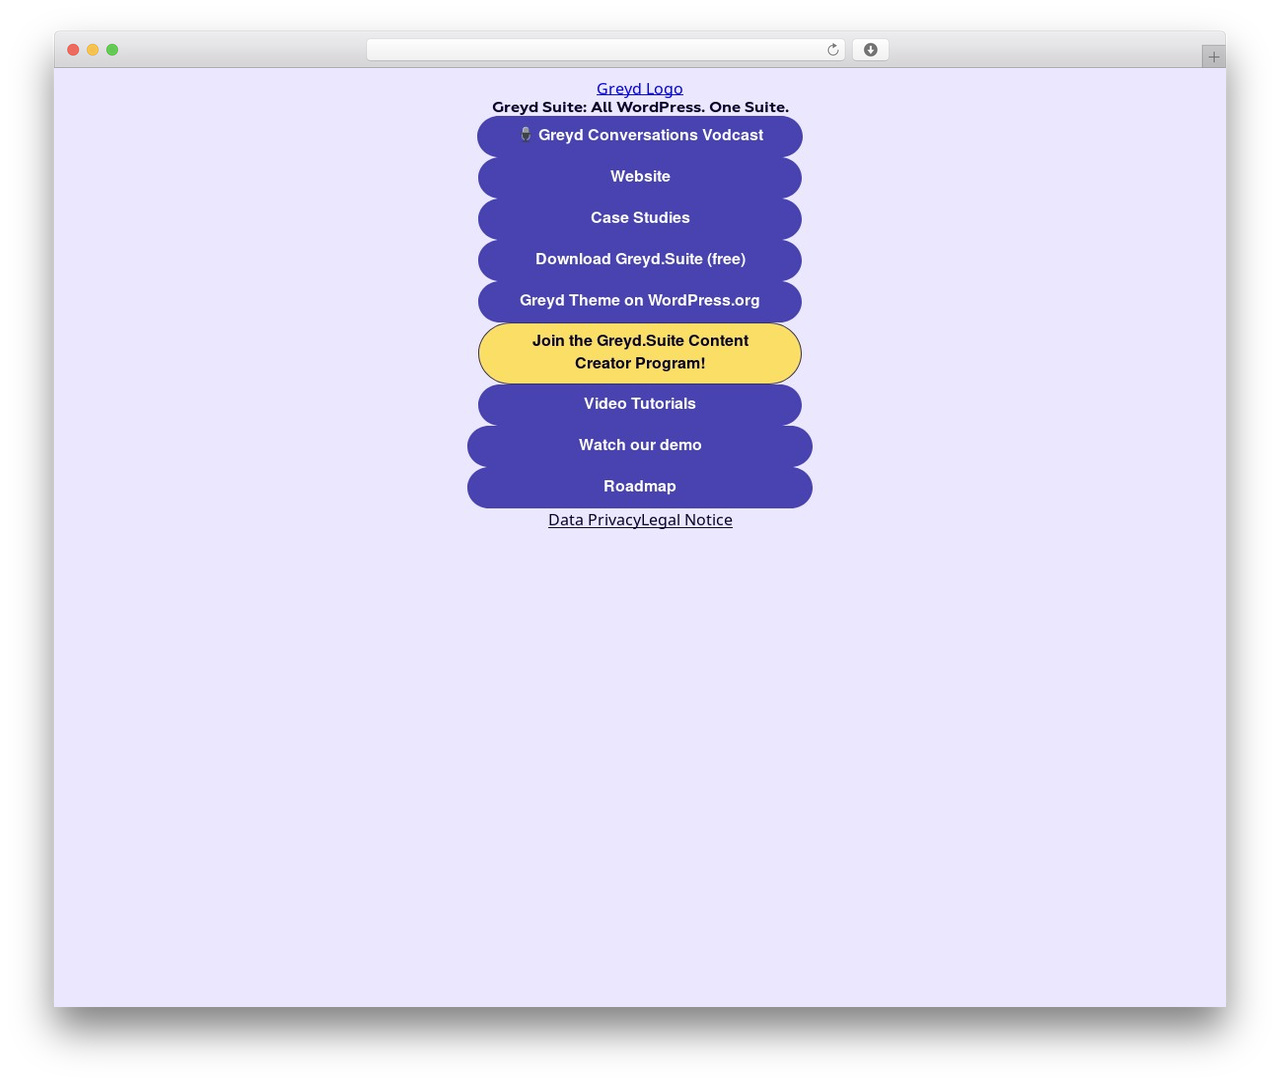Image resolution: width=1280 pixels, height=1084 pixels.
Task: Click the browser reload icon
Action: tap(832, 50)
